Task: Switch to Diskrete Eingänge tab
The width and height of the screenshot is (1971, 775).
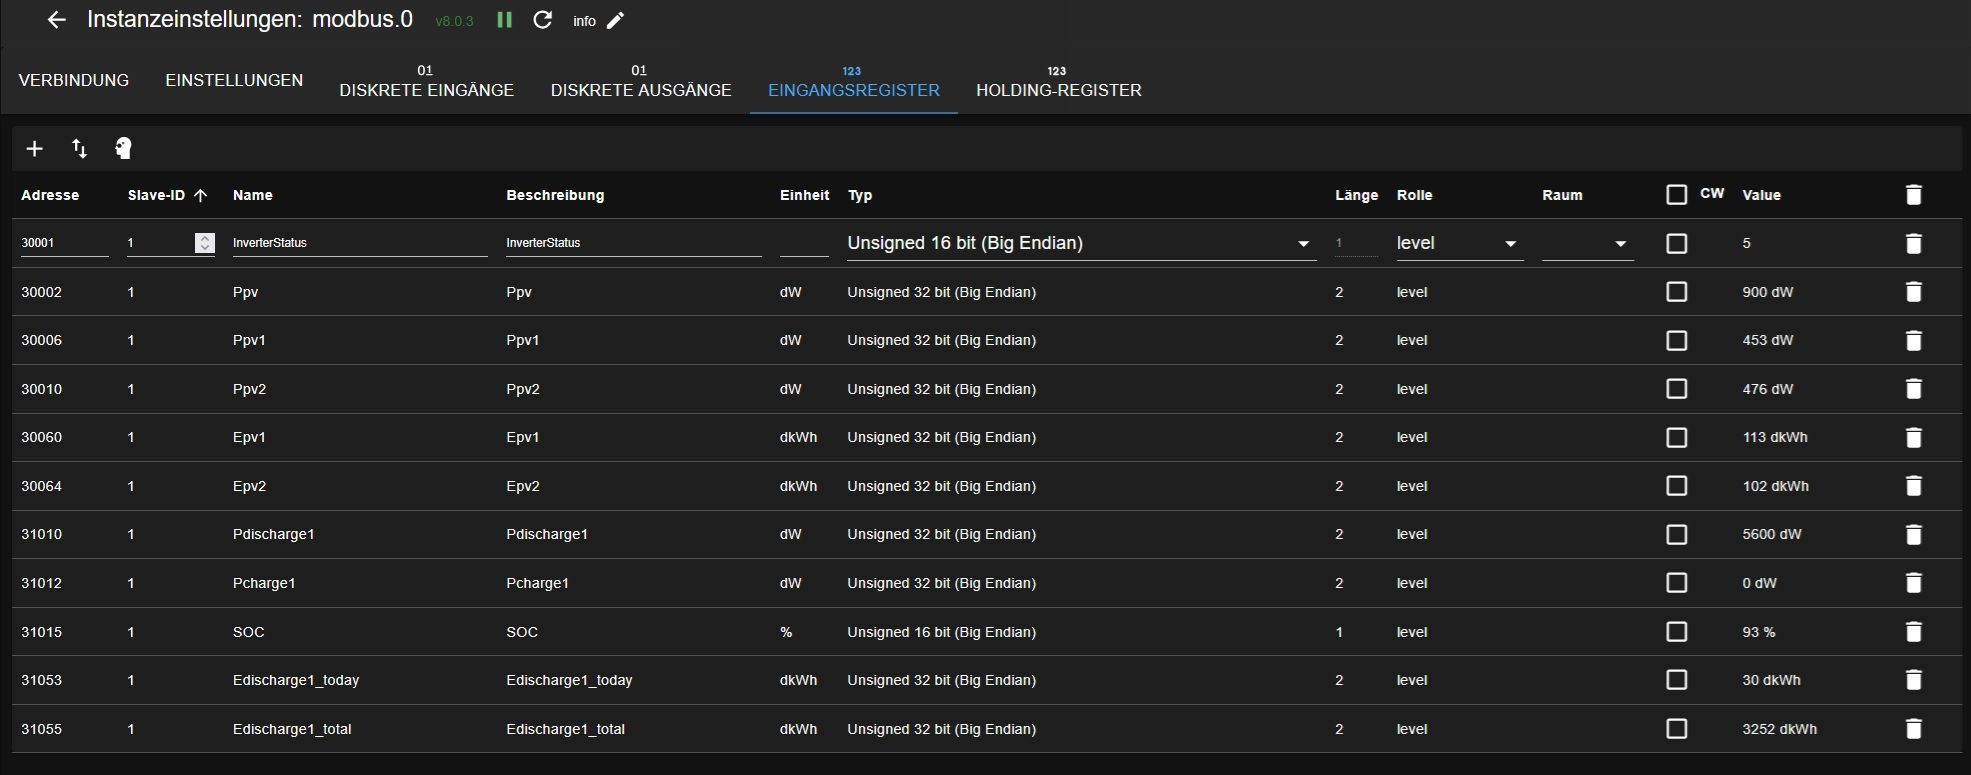Action: (427, 81)
